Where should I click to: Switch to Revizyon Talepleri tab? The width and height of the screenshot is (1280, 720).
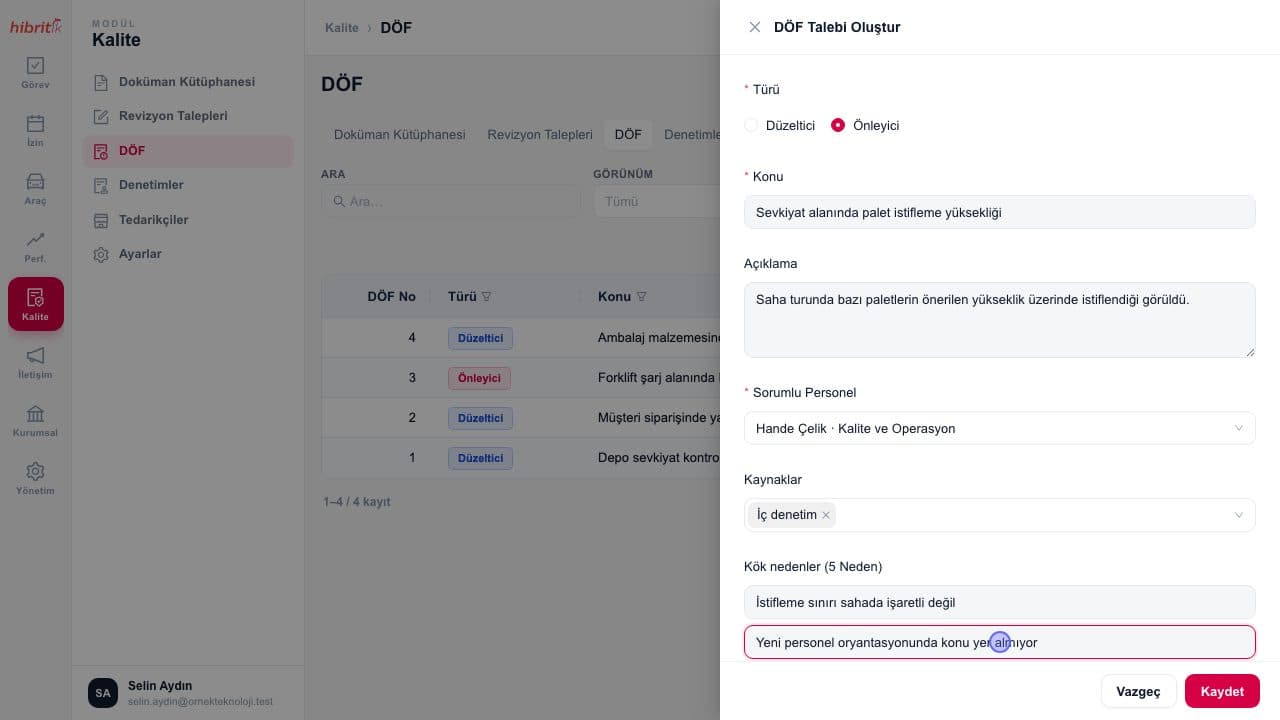click(x=540, y=134)
